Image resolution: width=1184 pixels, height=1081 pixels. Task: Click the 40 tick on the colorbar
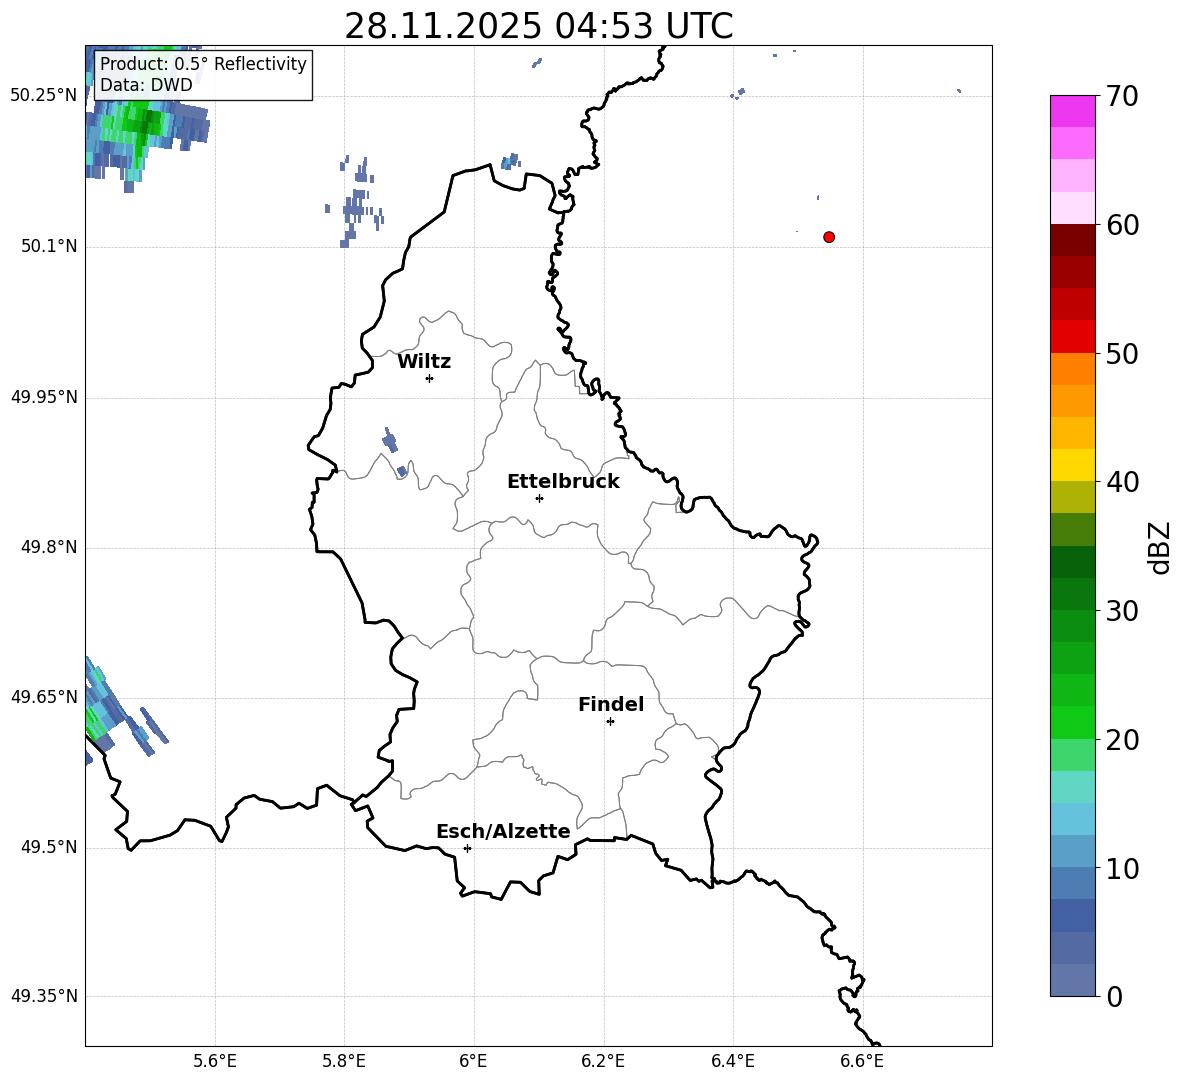1122,482
